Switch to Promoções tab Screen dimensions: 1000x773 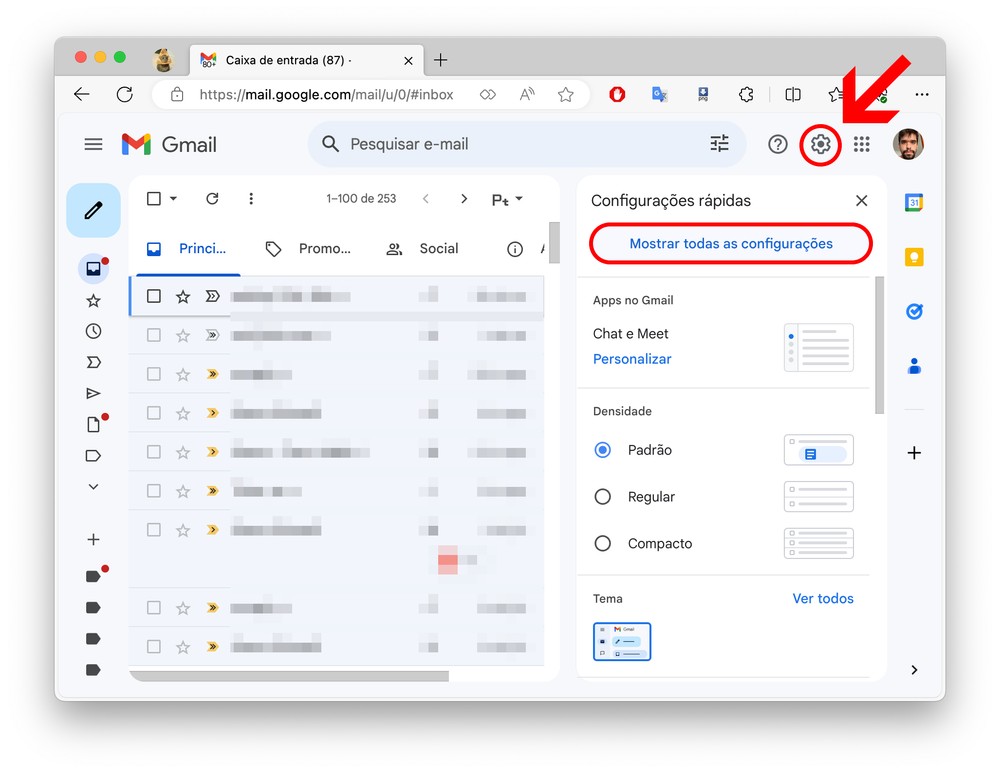[x=308, y=249]
